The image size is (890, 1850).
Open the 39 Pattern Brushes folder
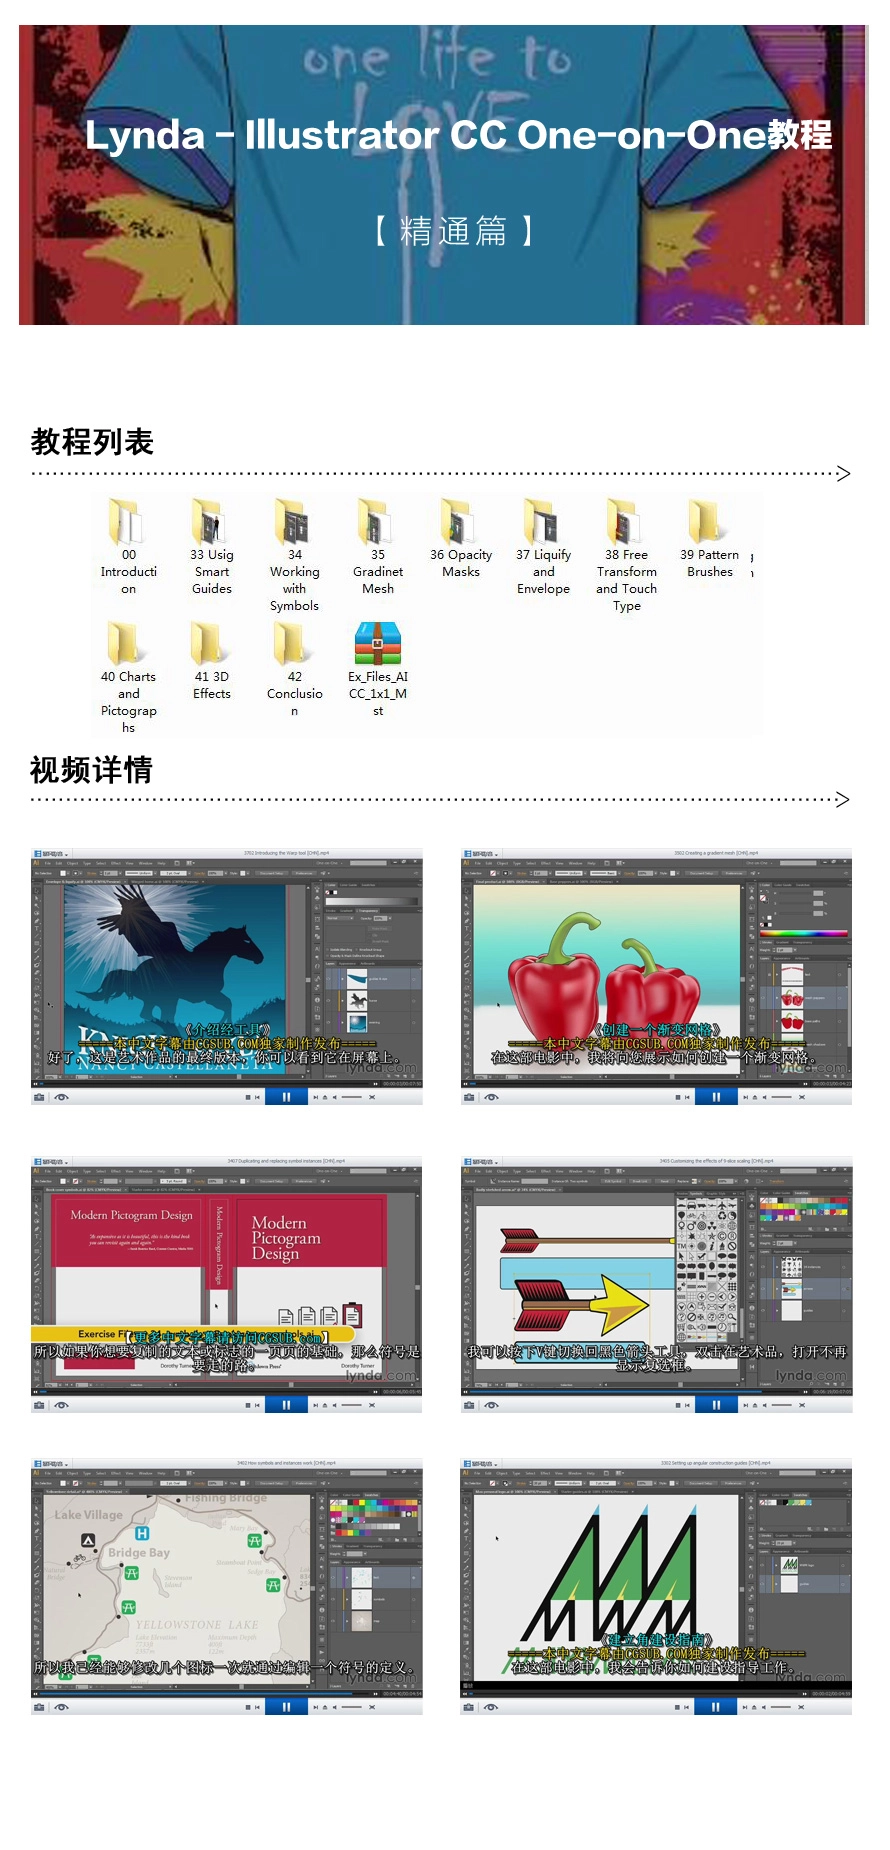pyautogui.click(x=709, y=538)
